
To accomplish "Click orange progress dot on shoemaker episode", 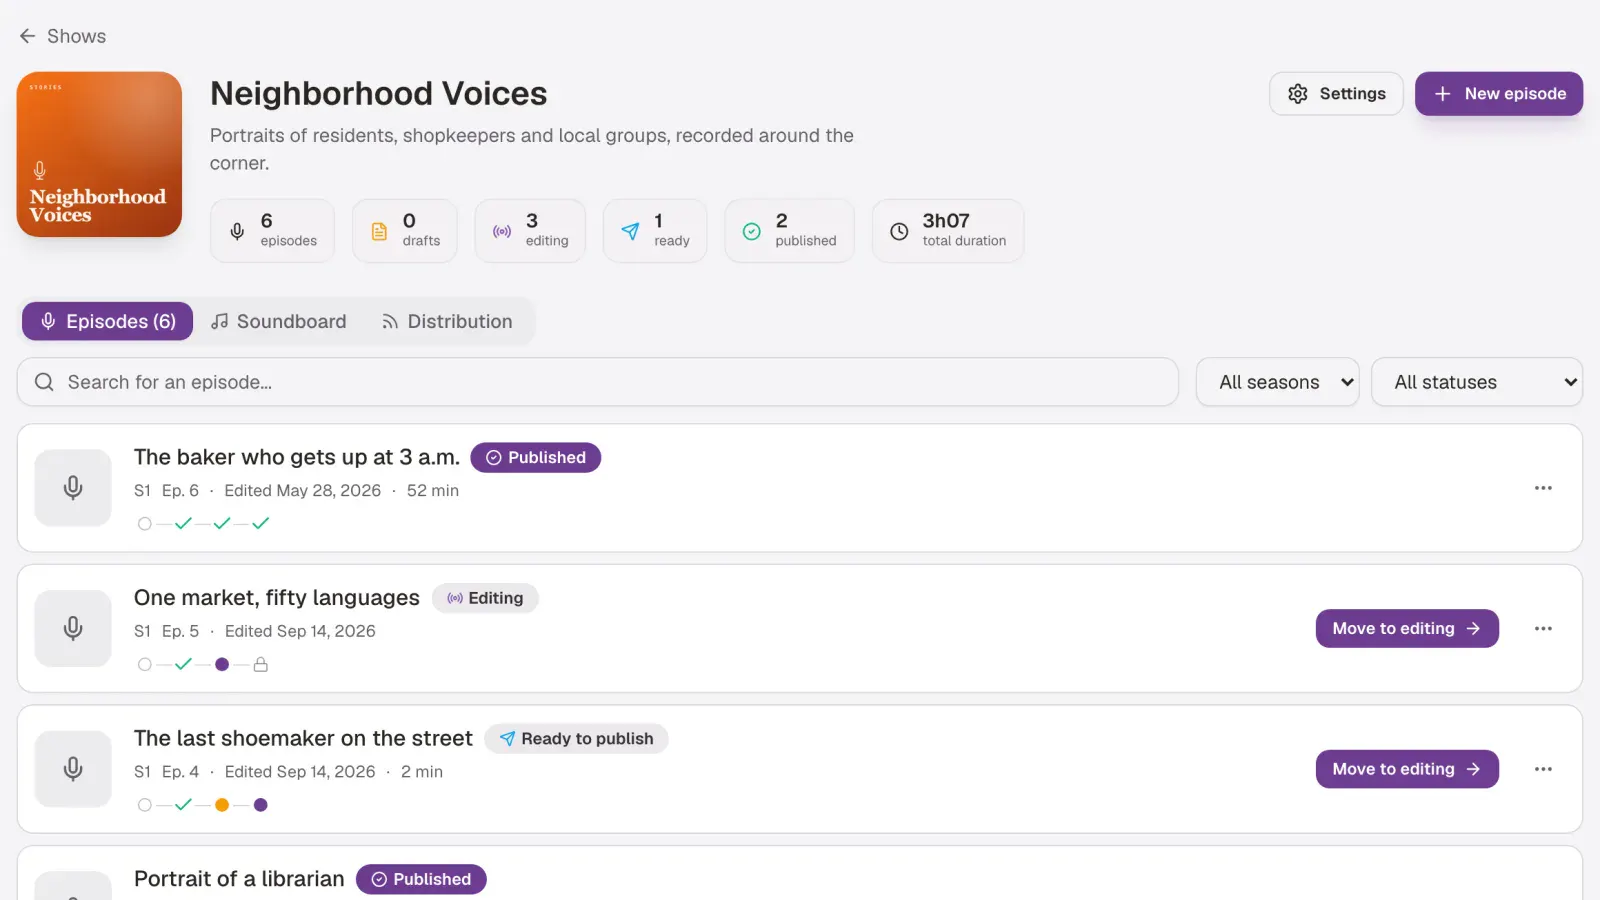I will click(222, 805).
